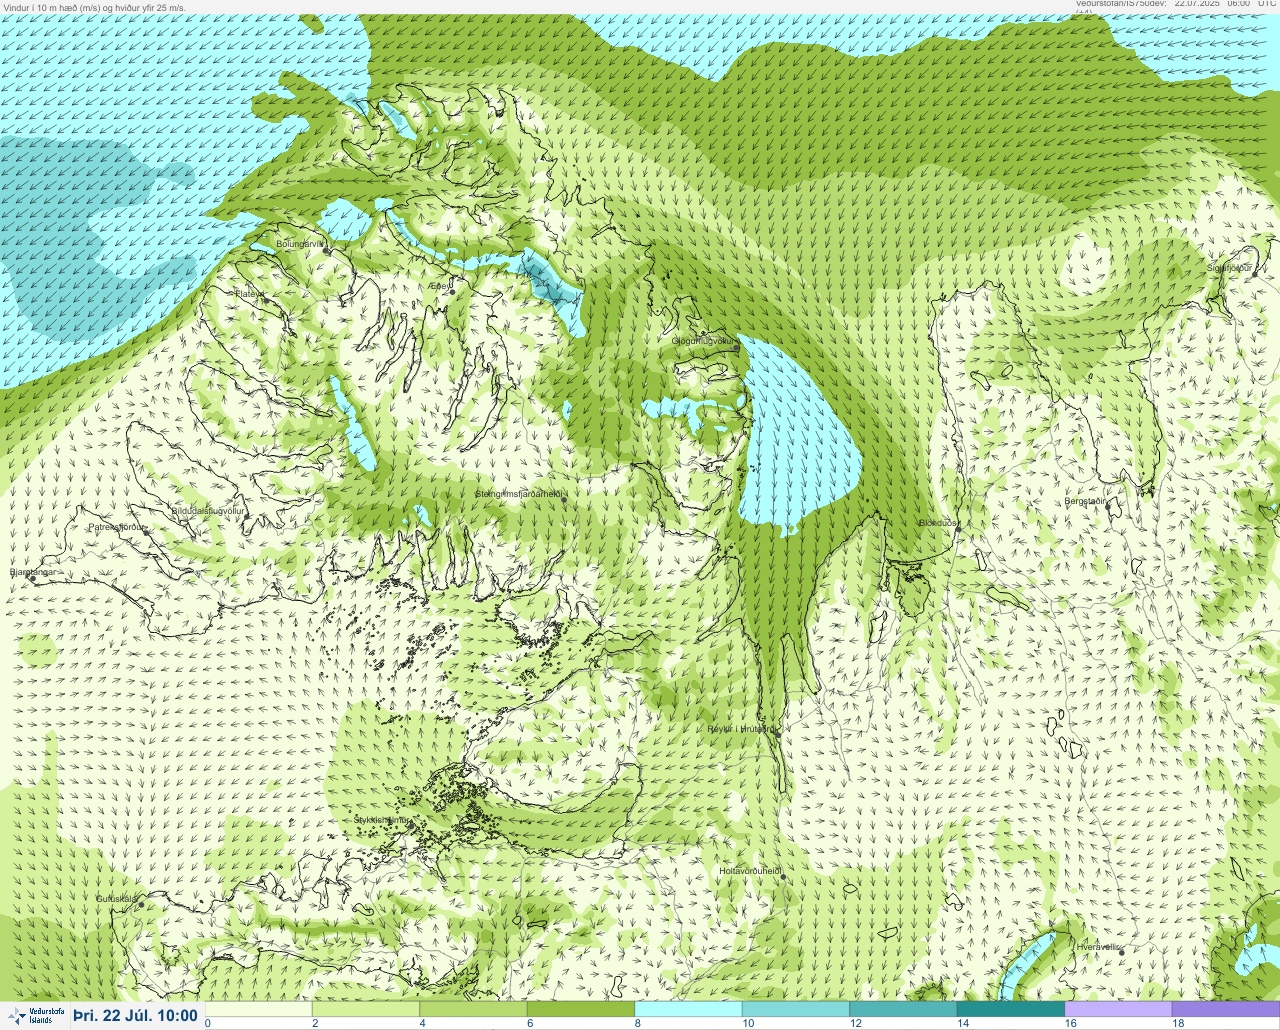The height and width of the screenshot is (1030, 1280).
Task: Click the Veðurstofa Íslands logo
Action: (35, 1015)
